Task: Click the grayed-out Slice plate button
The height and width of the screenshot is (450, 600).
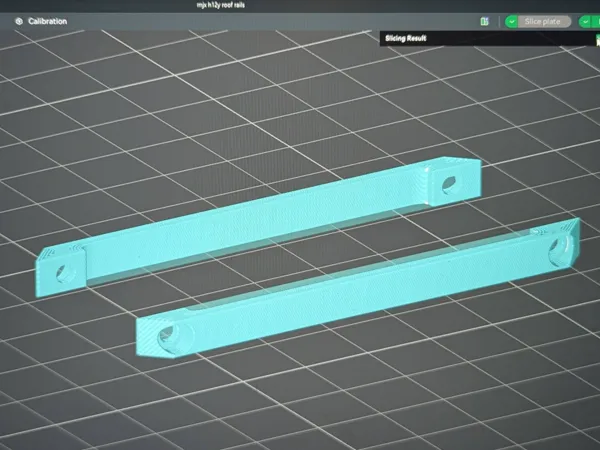Action: click(x=544, y=22)
